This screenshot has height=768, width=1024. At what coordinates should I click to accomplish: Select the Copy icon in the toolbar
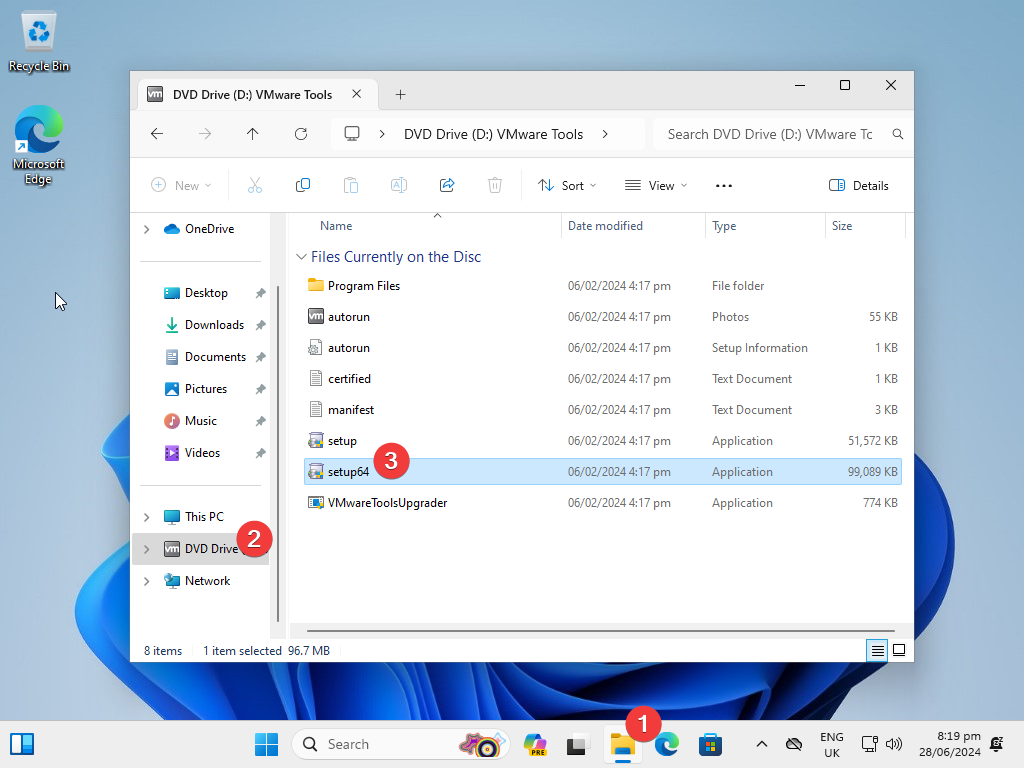pyautogui.click(x=303, y=185)
